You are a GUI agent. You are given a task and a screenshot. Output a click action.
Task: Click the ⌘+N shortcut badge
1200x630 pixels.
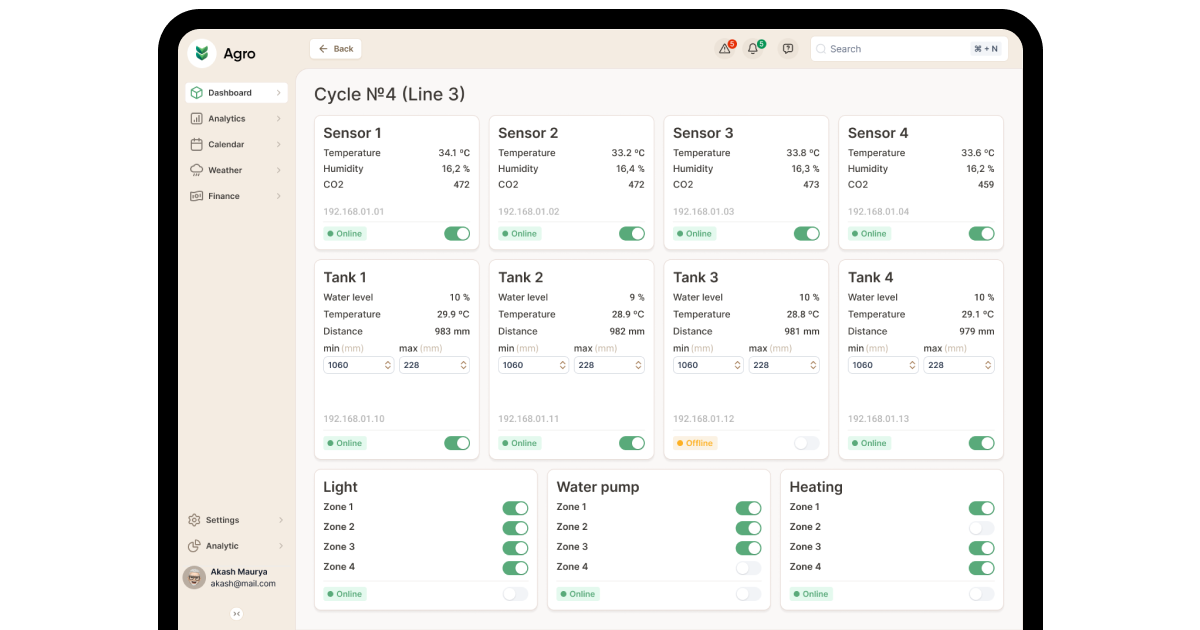pyautogui.click(x=985, y=48)
